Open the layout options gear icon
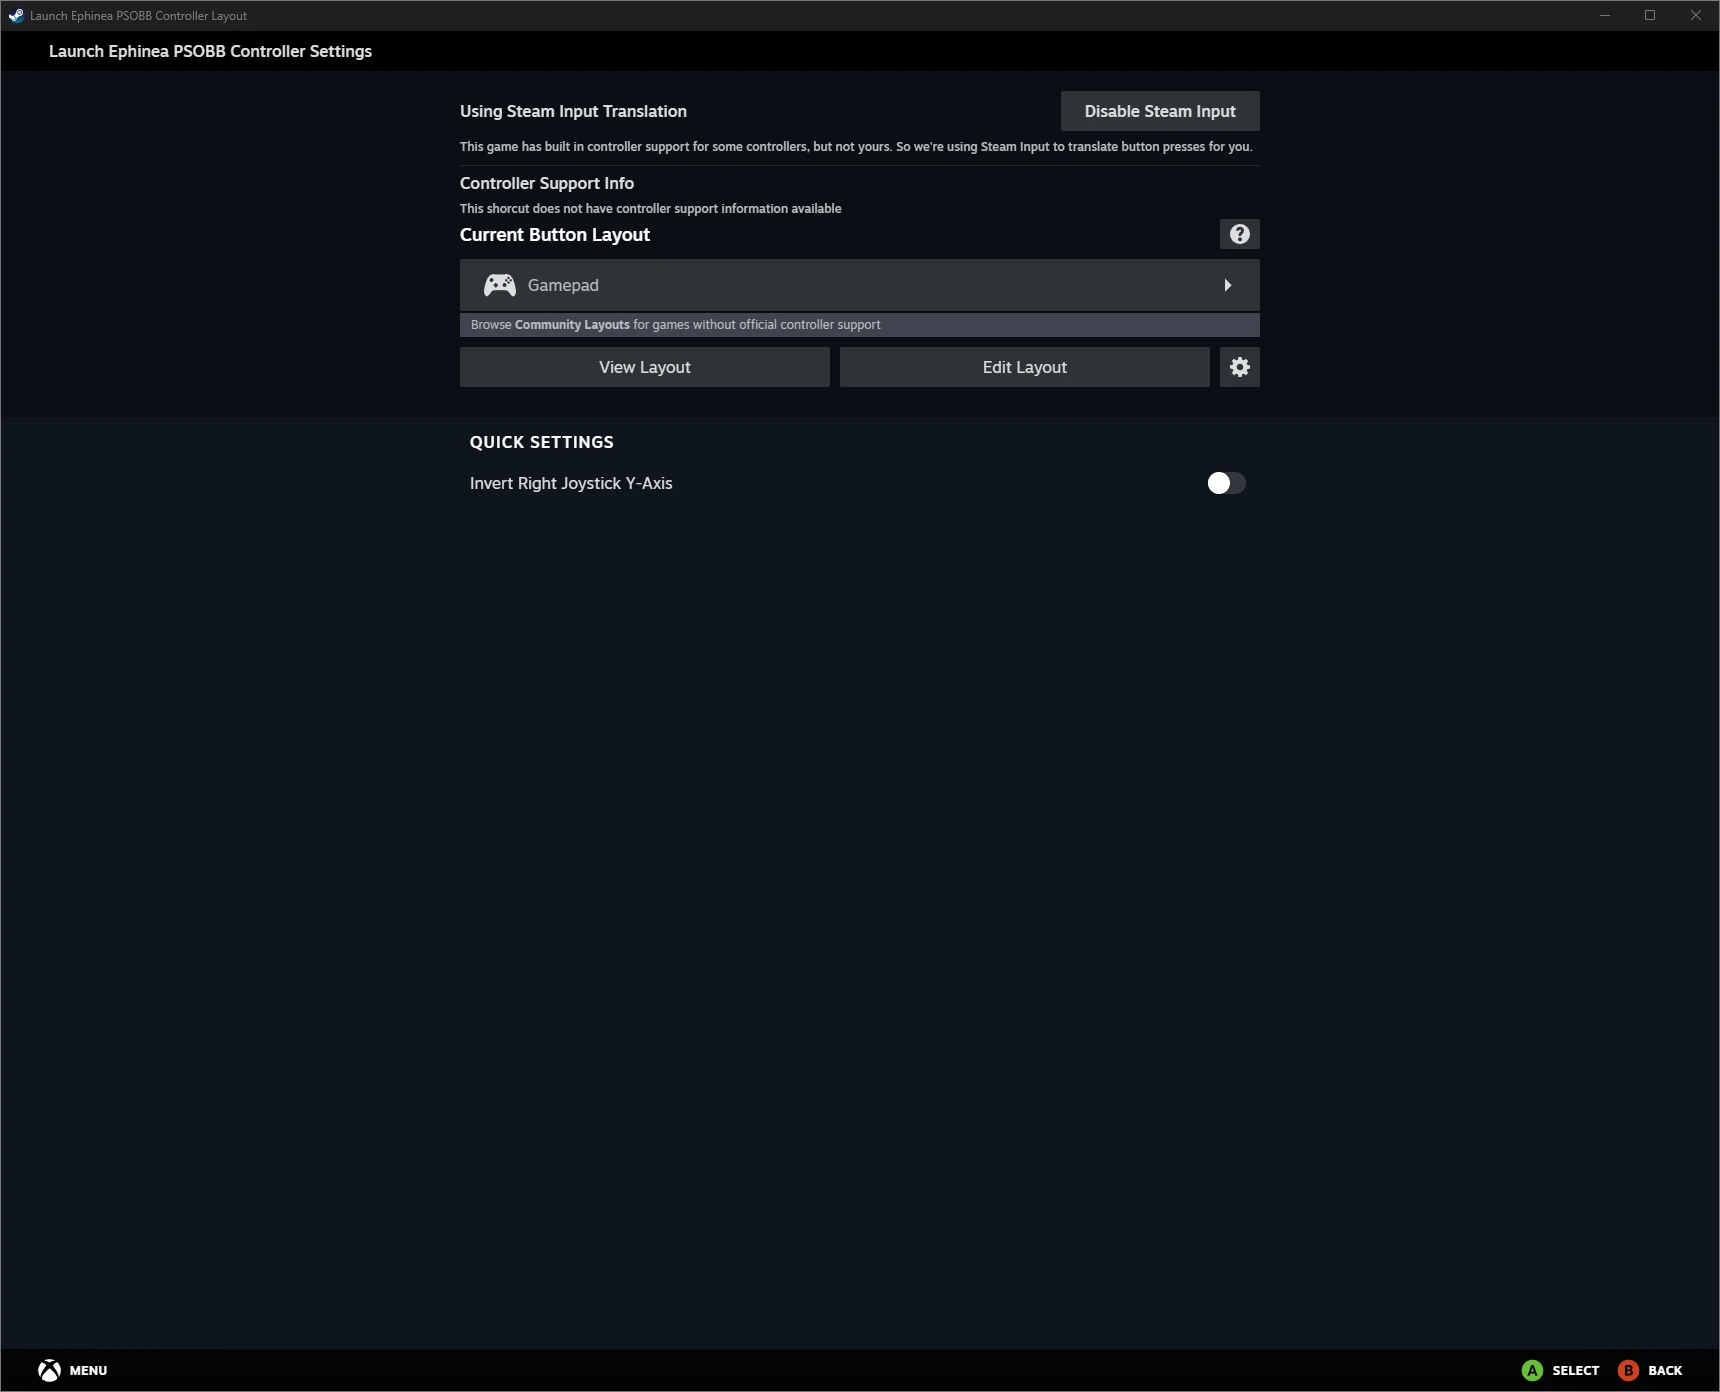The image size is (1720, 1392). click(x=1239, y=366)
